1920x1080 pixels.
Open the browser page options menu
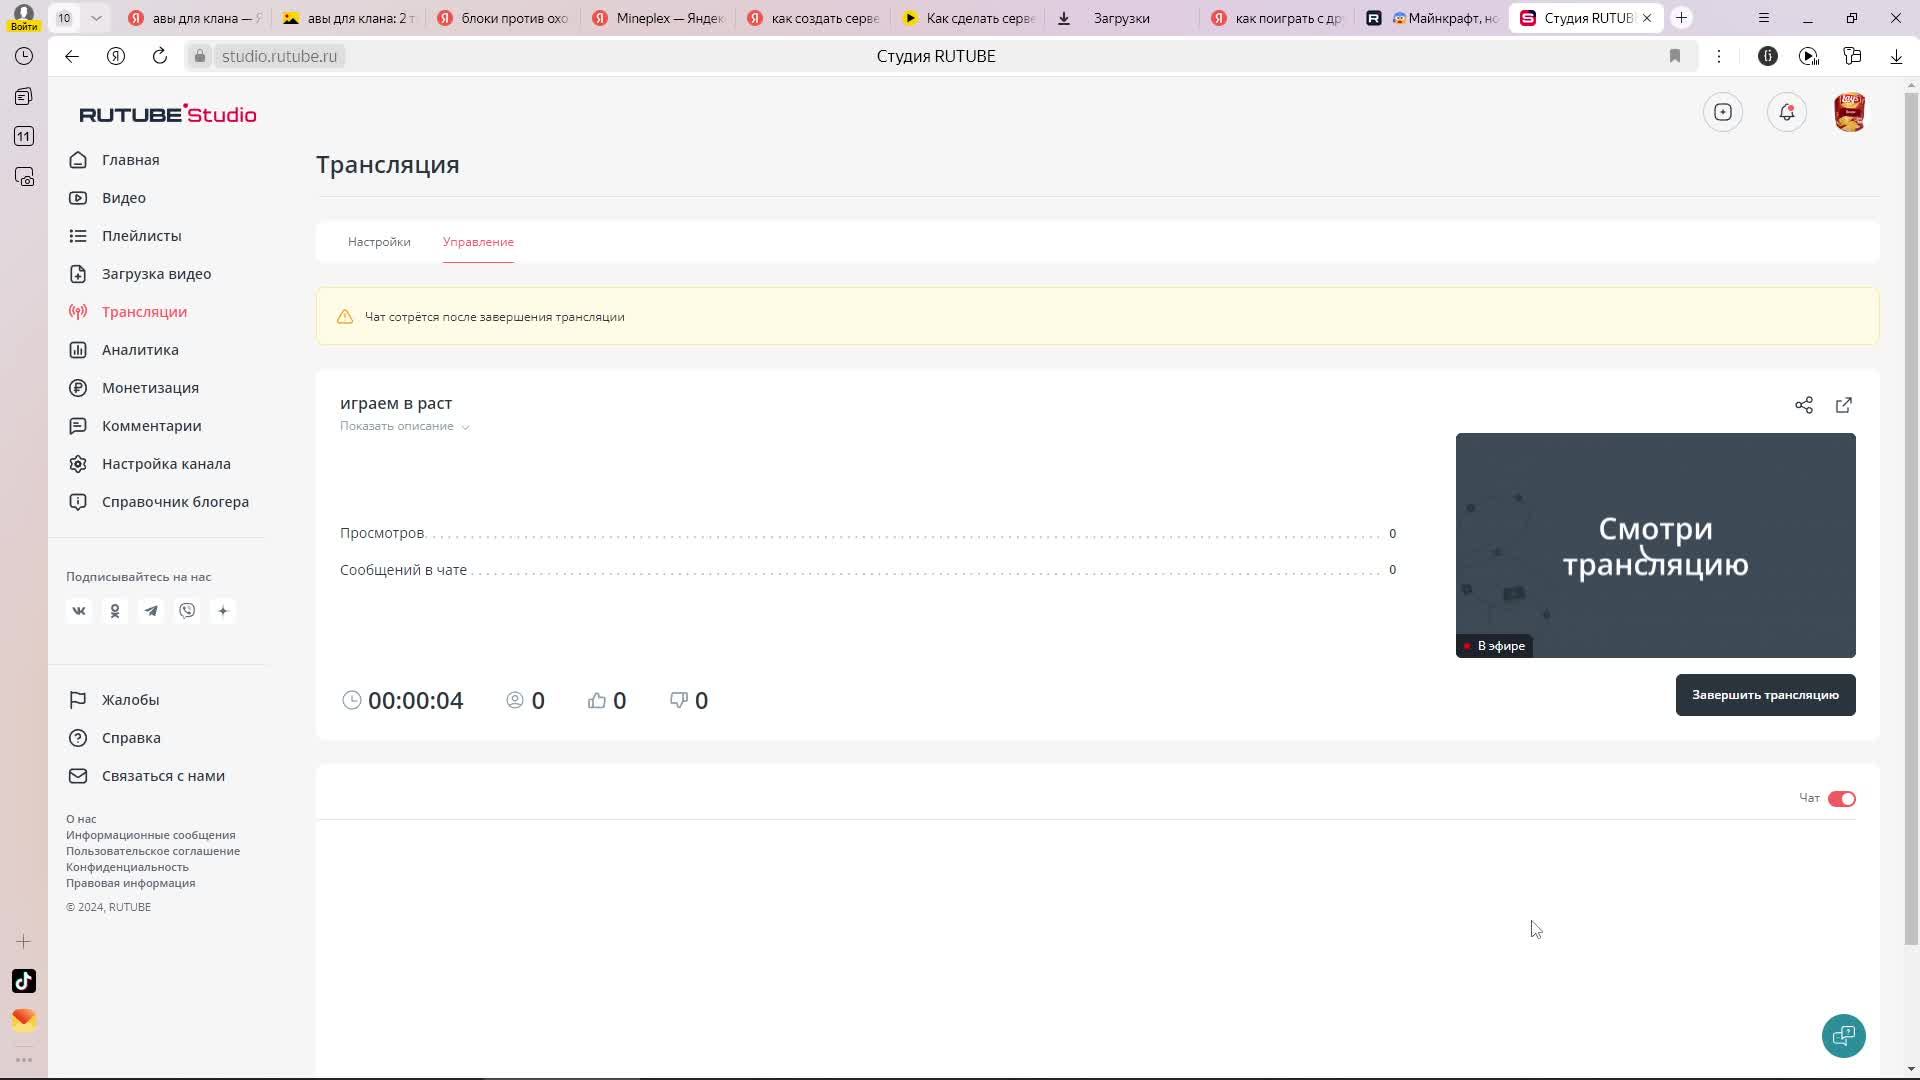coord(1719,56)
